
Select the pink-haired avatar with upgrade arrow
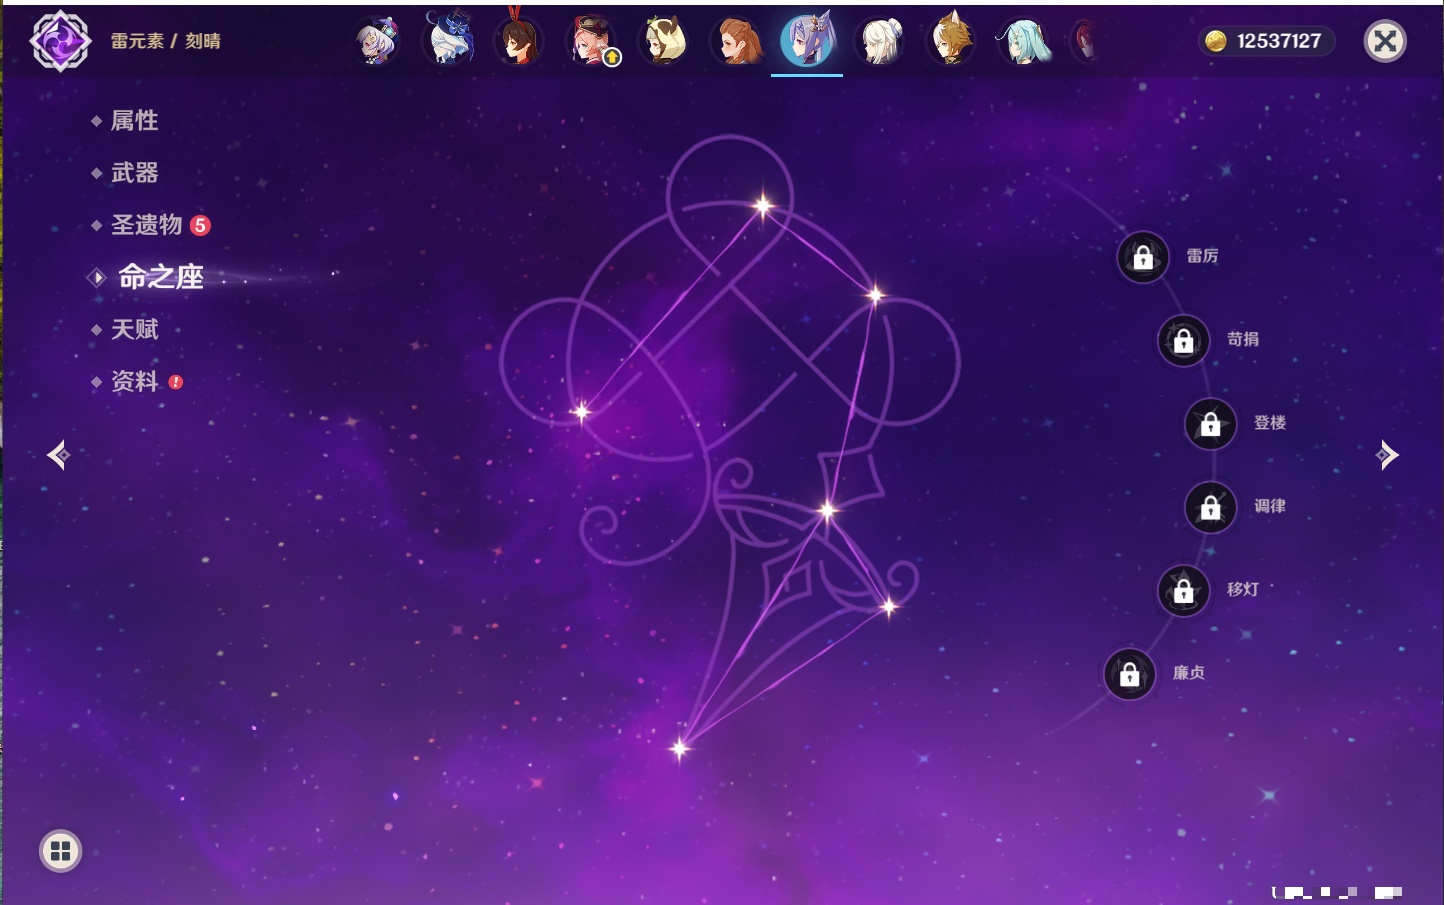tap(592, 42)
